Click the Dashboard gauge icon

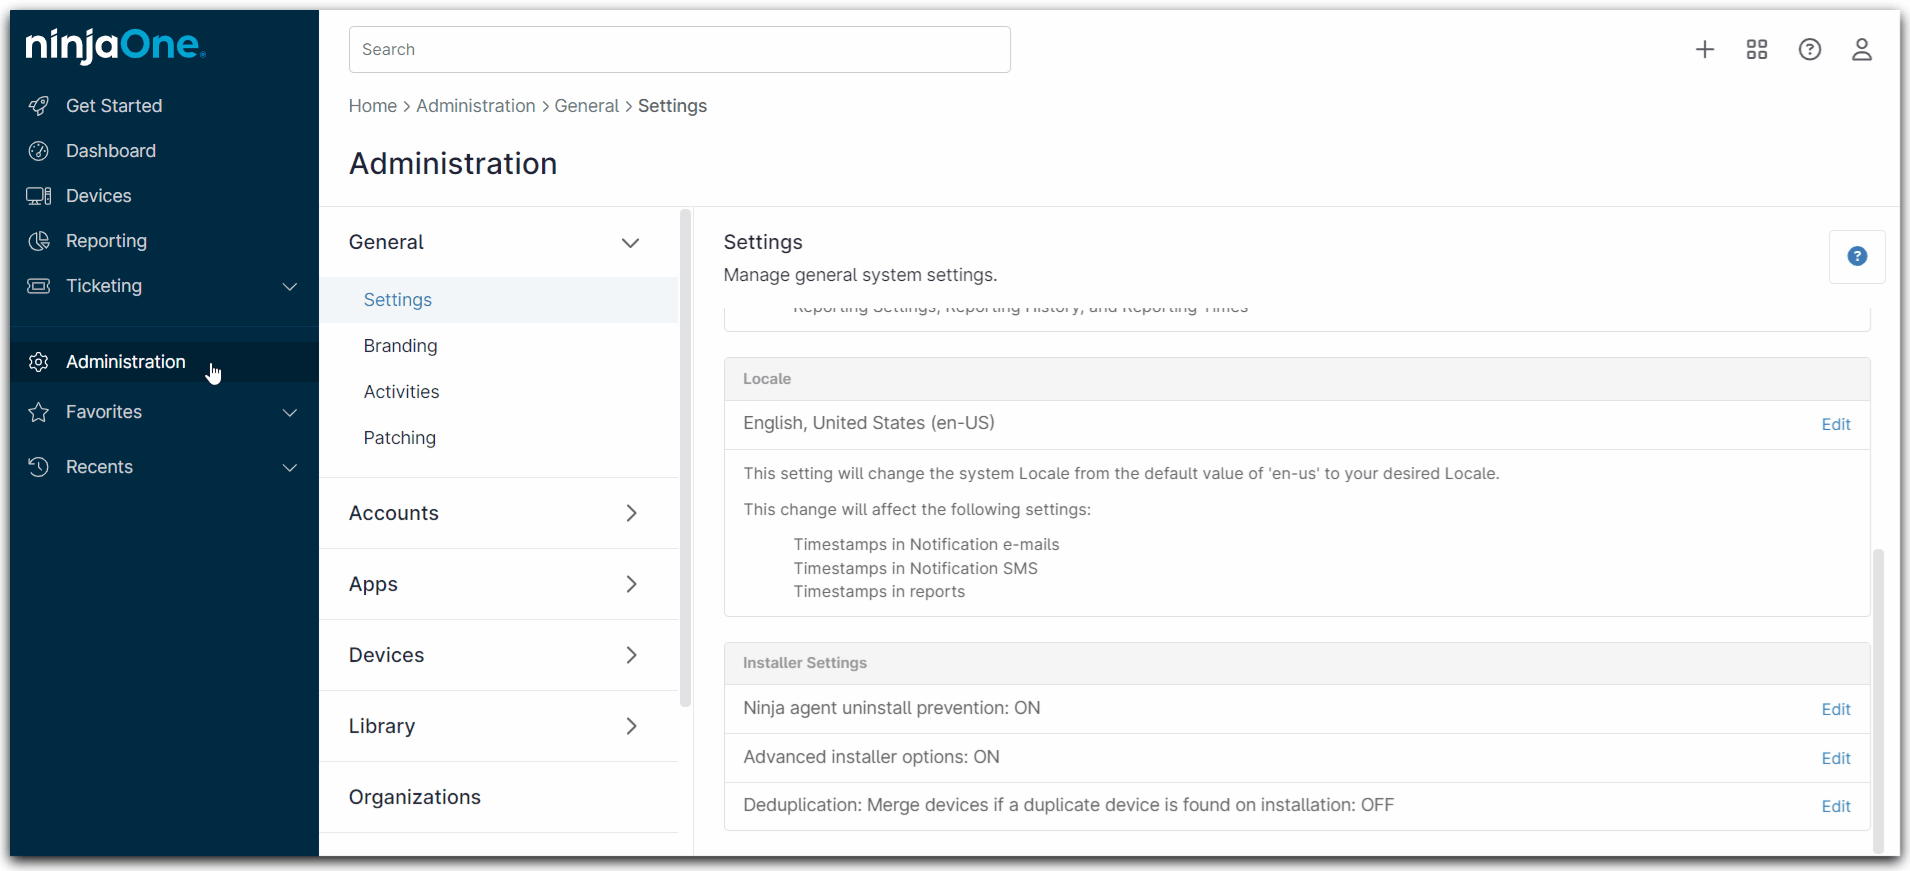[x=39, y=151]
